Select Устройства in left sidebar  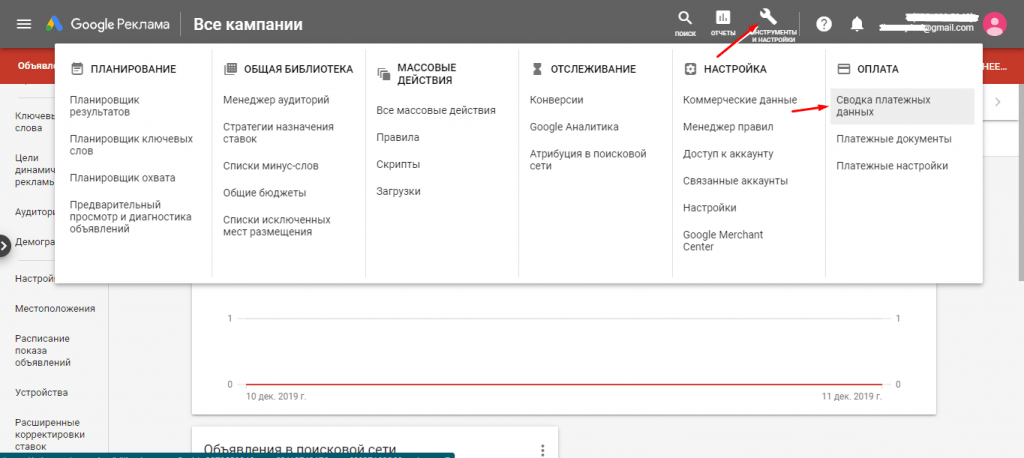click(41, 393)
